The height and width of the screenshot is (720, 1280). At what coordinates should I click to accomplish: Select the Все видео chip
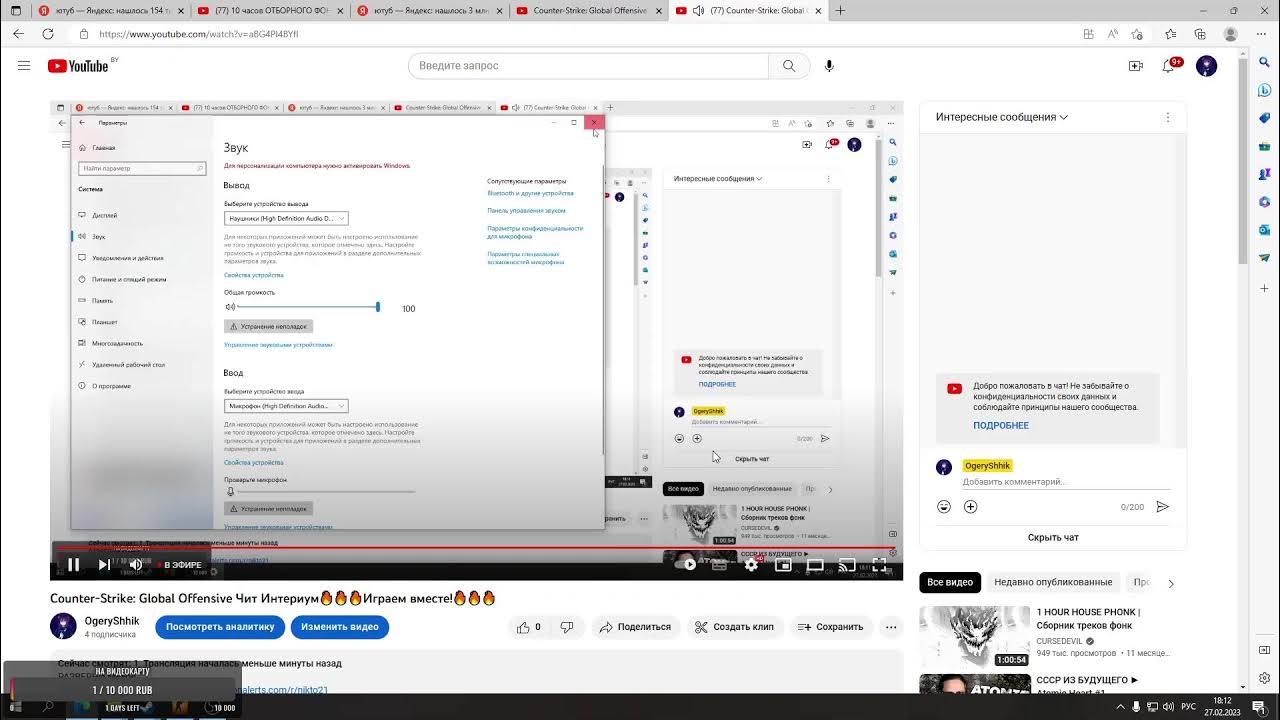point(950,582)
